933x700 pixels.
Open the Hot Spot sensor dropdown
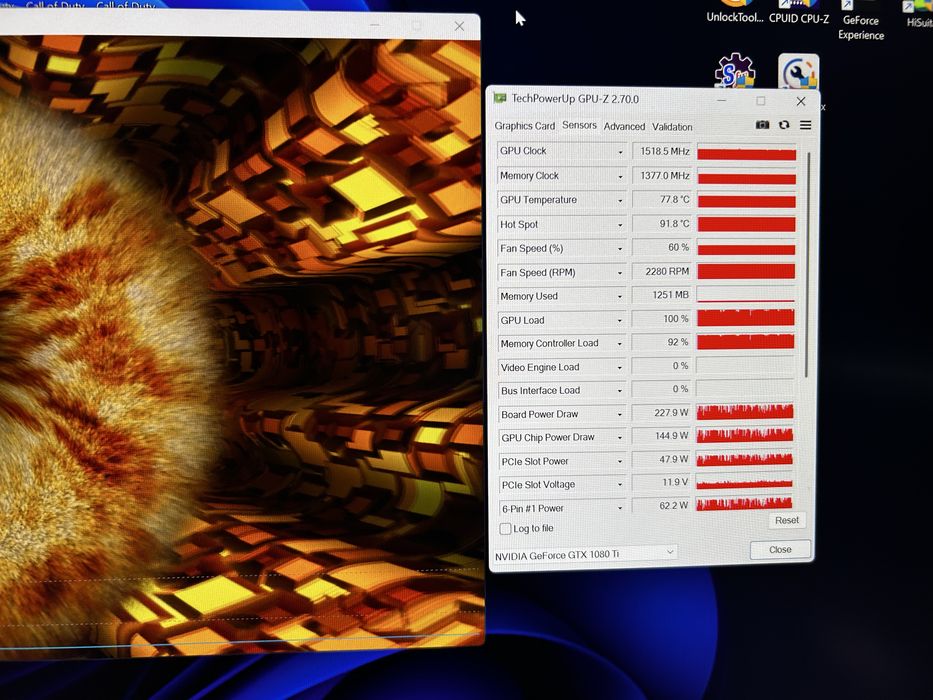coord(620,225)
